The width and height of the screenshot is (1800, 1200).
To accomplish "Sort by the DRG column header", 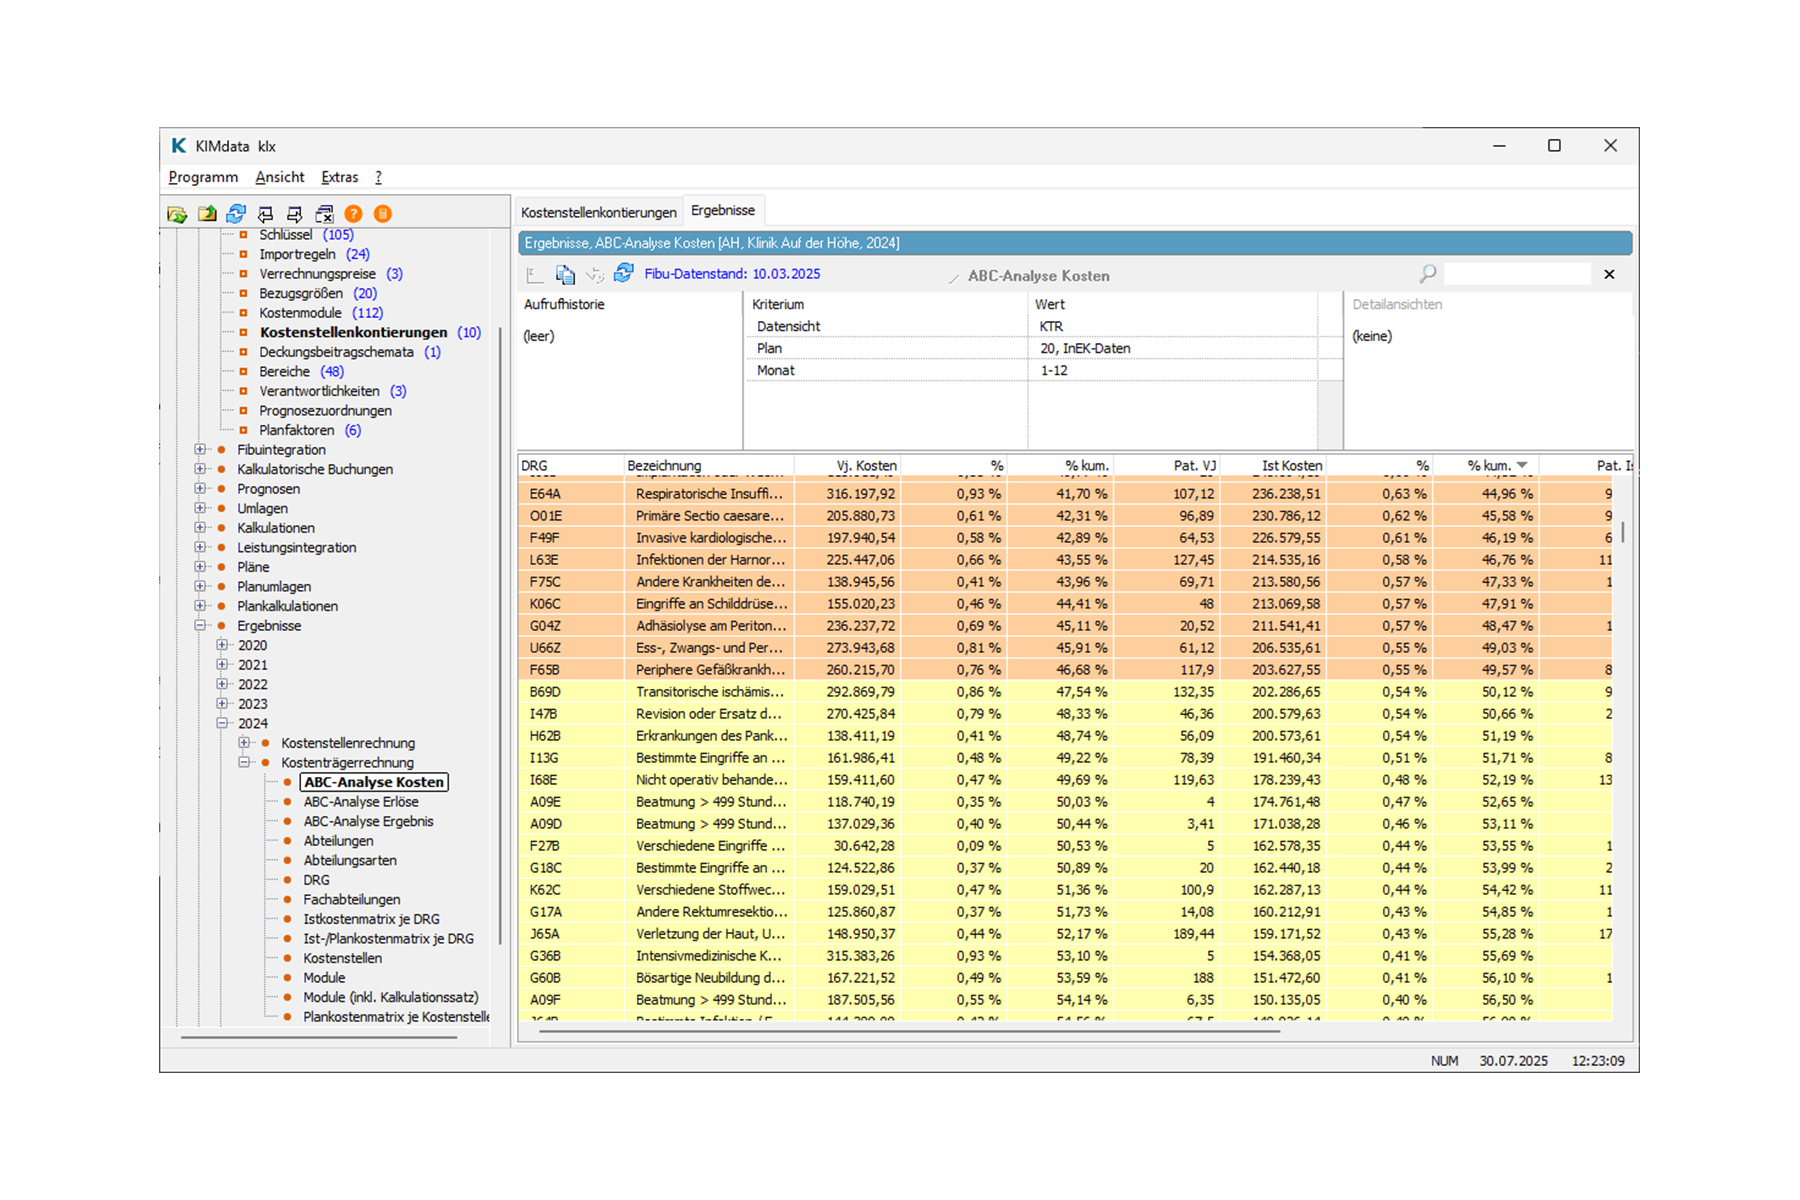I will coord(570,466).
